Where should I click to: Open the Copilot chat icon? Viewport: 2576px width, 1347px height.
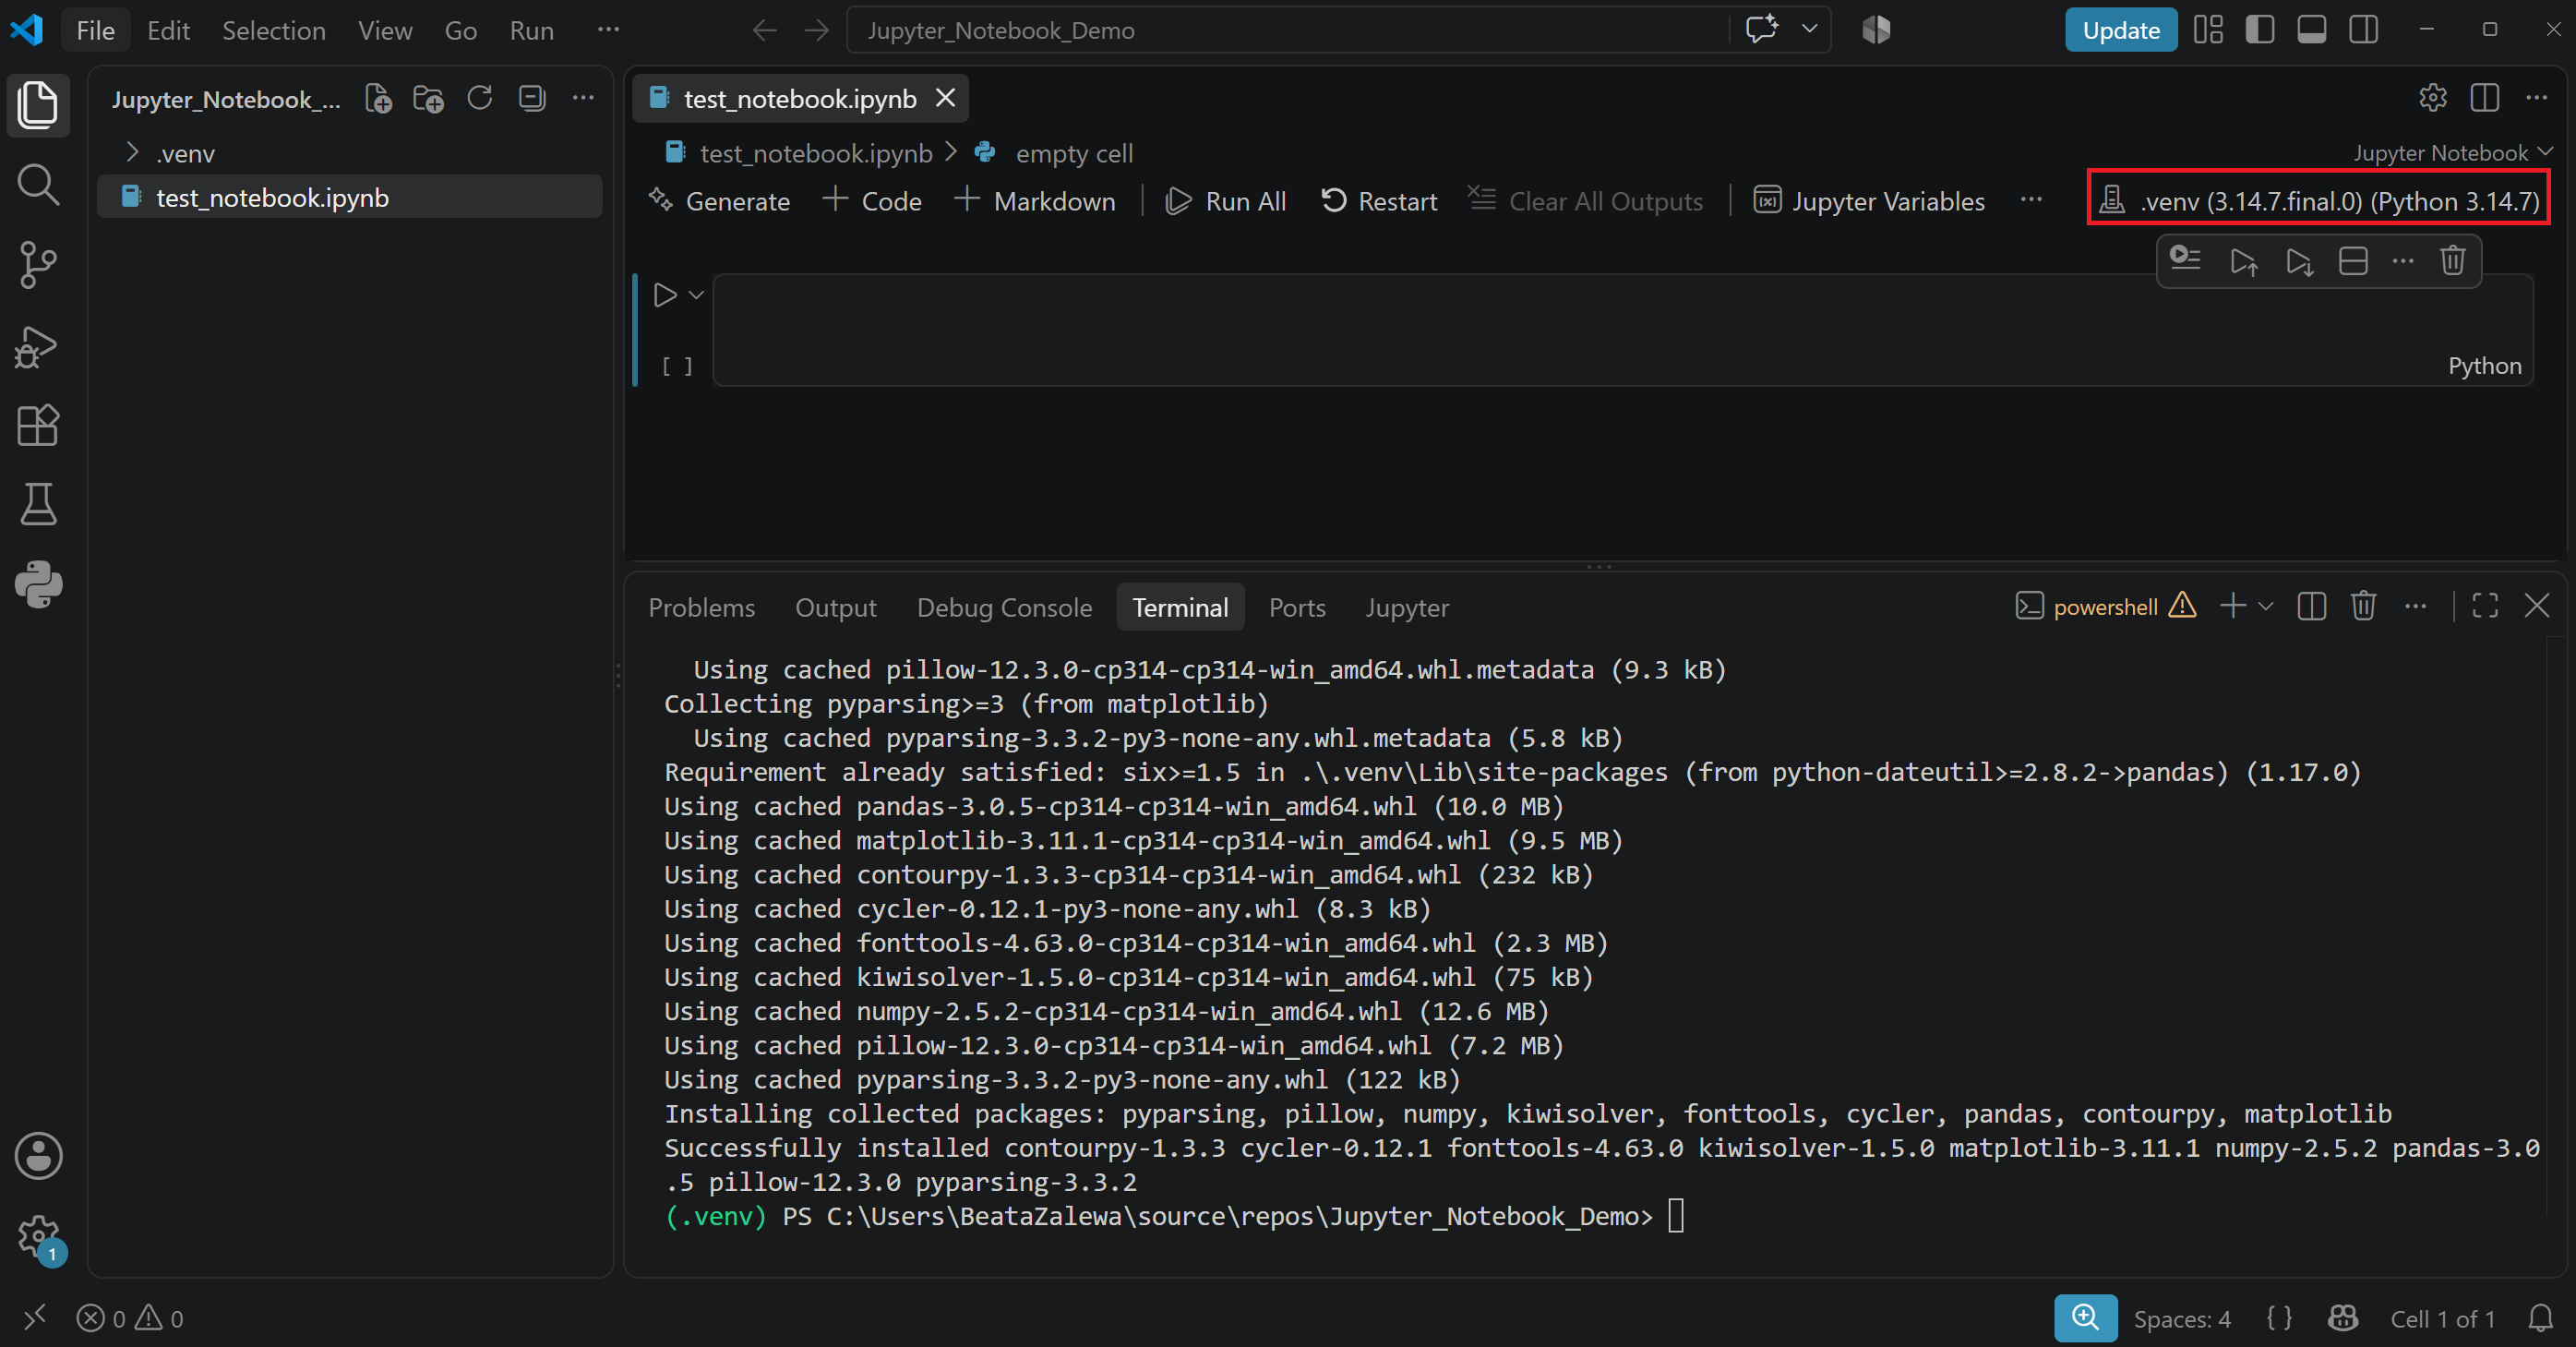point(1762,29)
